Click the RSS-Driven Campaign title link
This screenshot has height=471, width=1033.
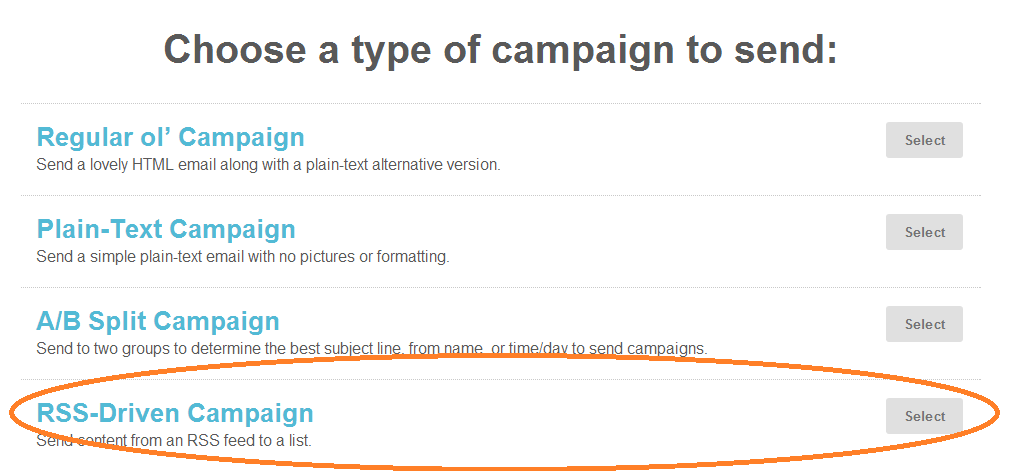point(175,413)
